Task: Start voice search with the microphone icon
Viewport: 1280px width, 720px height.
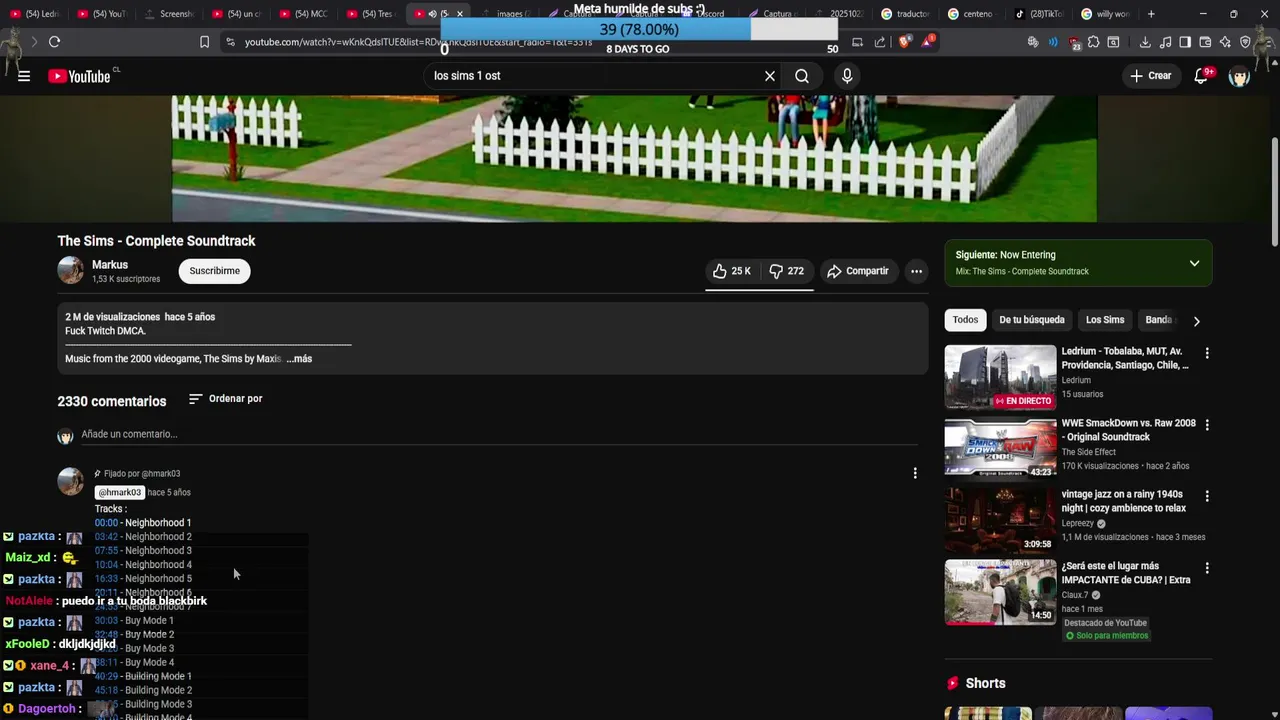Action: (x=847, y=76)
